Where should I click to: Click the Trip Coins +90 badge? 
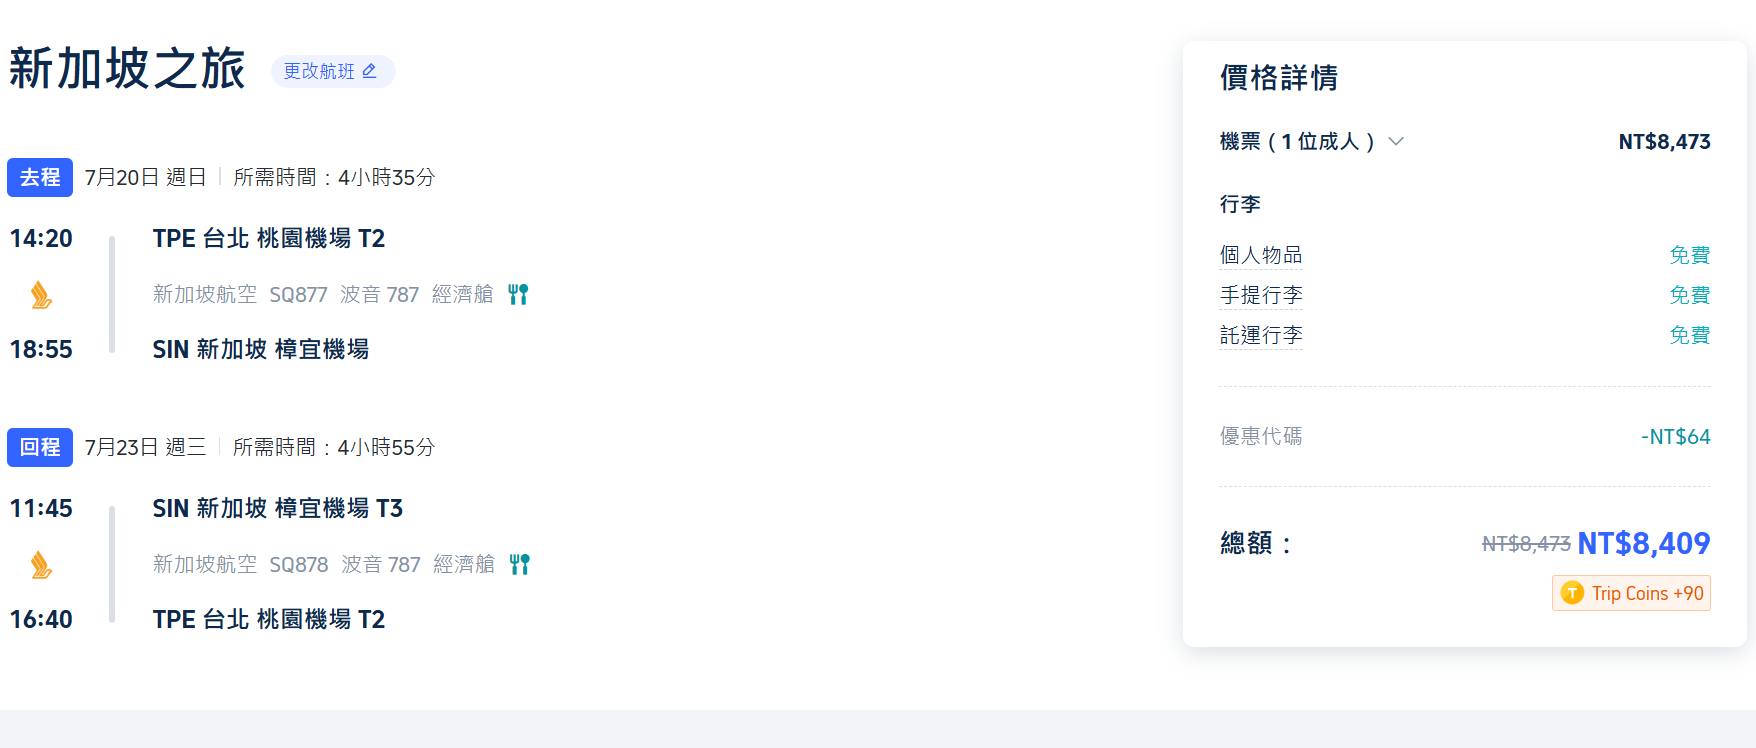pos(1631,593)
